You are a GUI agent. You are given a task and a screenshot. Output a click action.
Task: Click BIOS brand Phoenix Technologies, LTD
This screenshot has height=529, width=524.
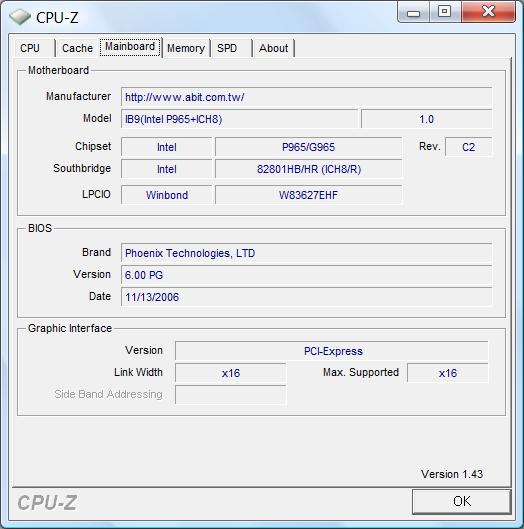pos(306,253)
